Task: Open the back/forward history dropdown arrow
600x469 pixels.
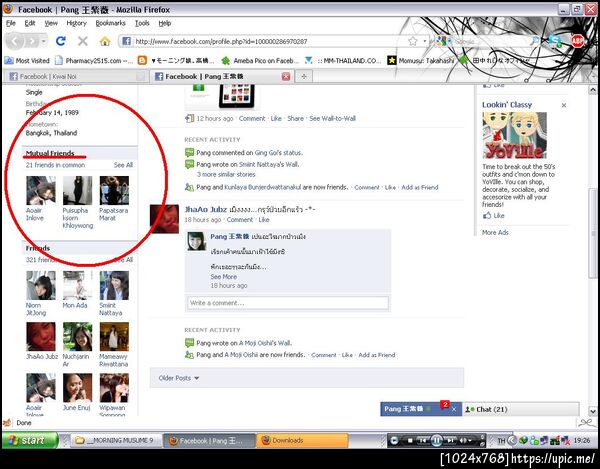Action: pyautogui.click(x=44, y=41)
